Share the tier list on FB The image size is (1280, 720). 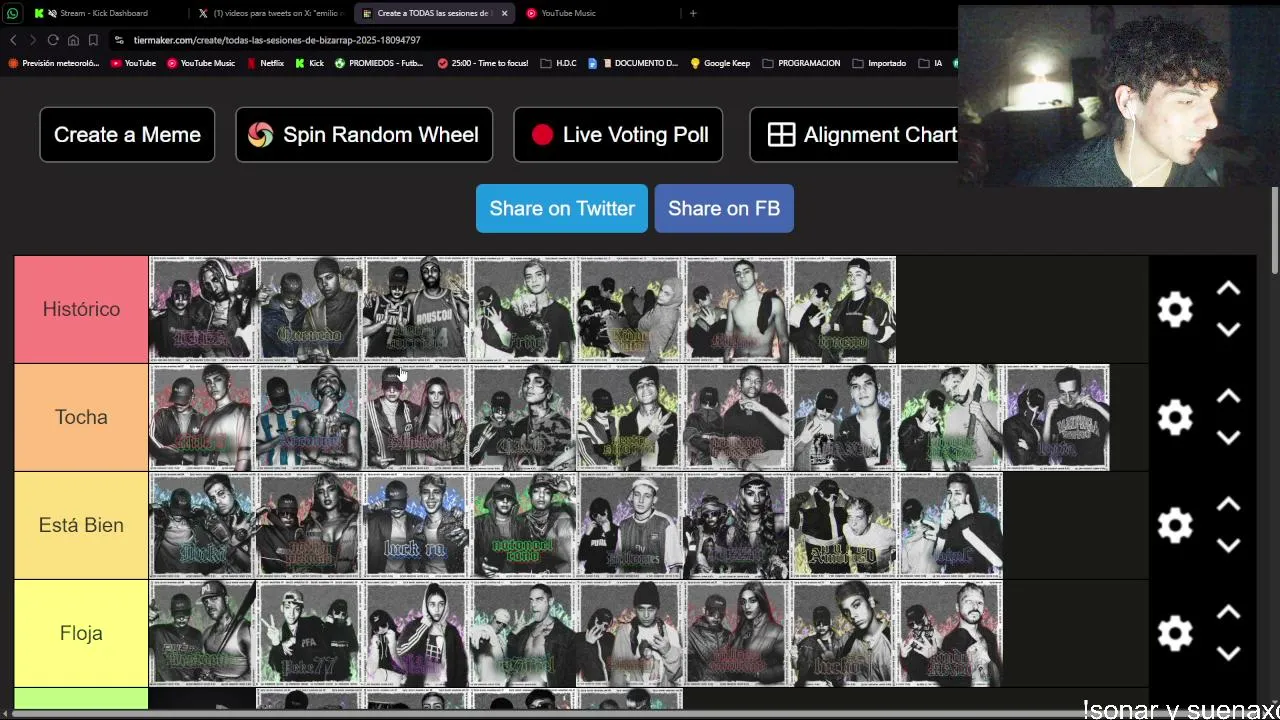pos(724,208)
